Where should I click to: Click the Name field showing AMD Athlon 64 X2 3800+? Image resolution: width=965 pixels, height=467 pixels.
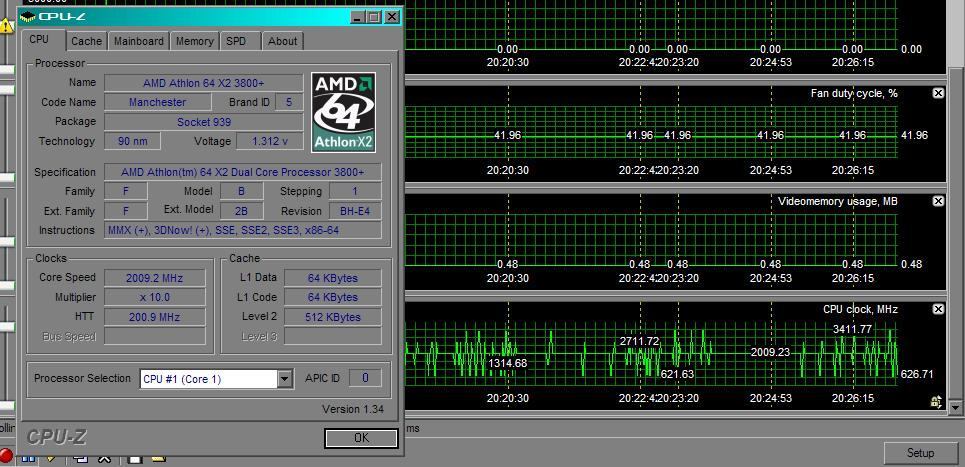pos(204,83)
